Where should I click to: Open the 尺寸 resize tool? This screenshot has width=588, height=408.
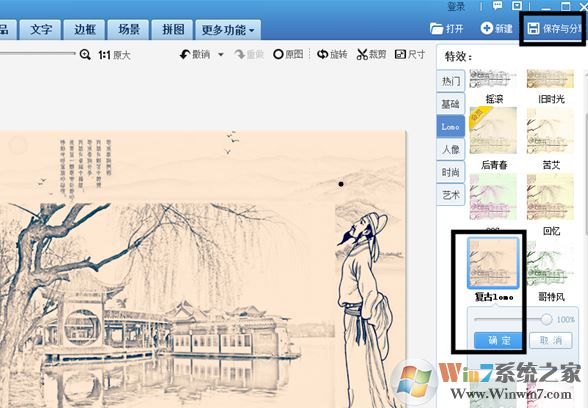(x=410, y=55)
